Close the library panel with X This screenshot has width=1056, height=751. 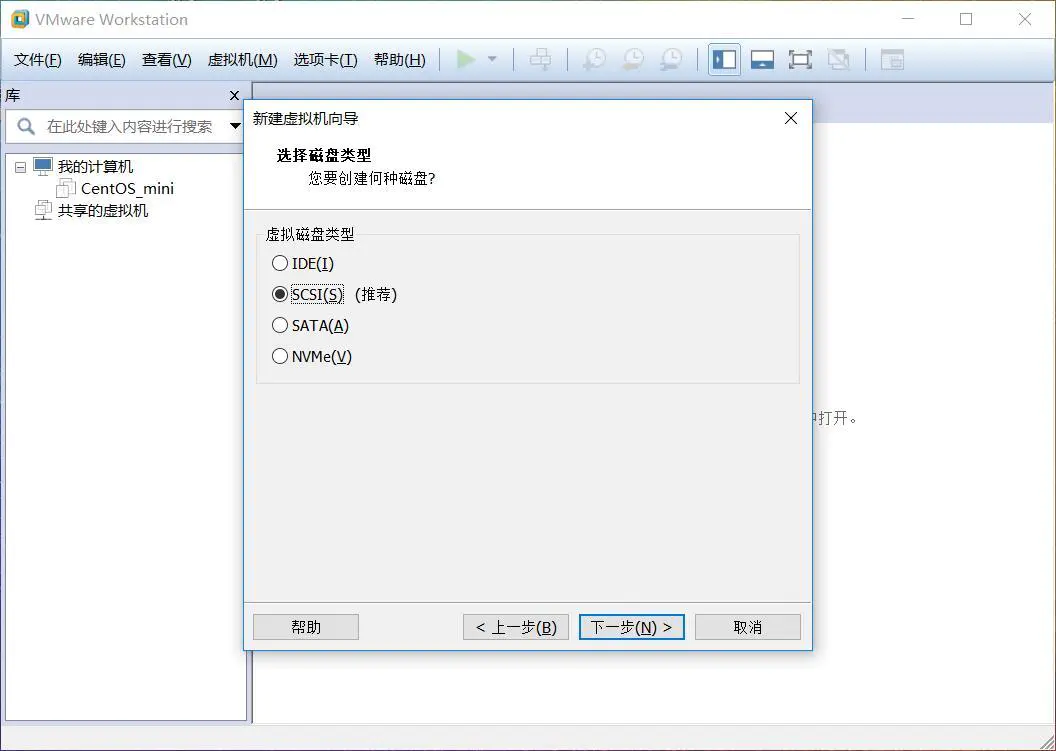pos(234,96)
